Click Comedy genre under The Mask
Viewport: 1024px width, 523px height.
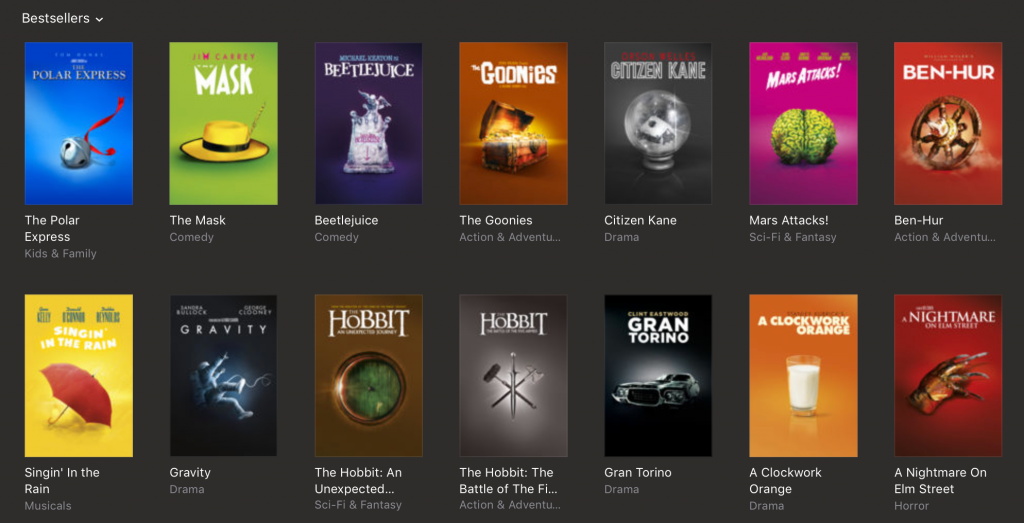click(191, 237)
